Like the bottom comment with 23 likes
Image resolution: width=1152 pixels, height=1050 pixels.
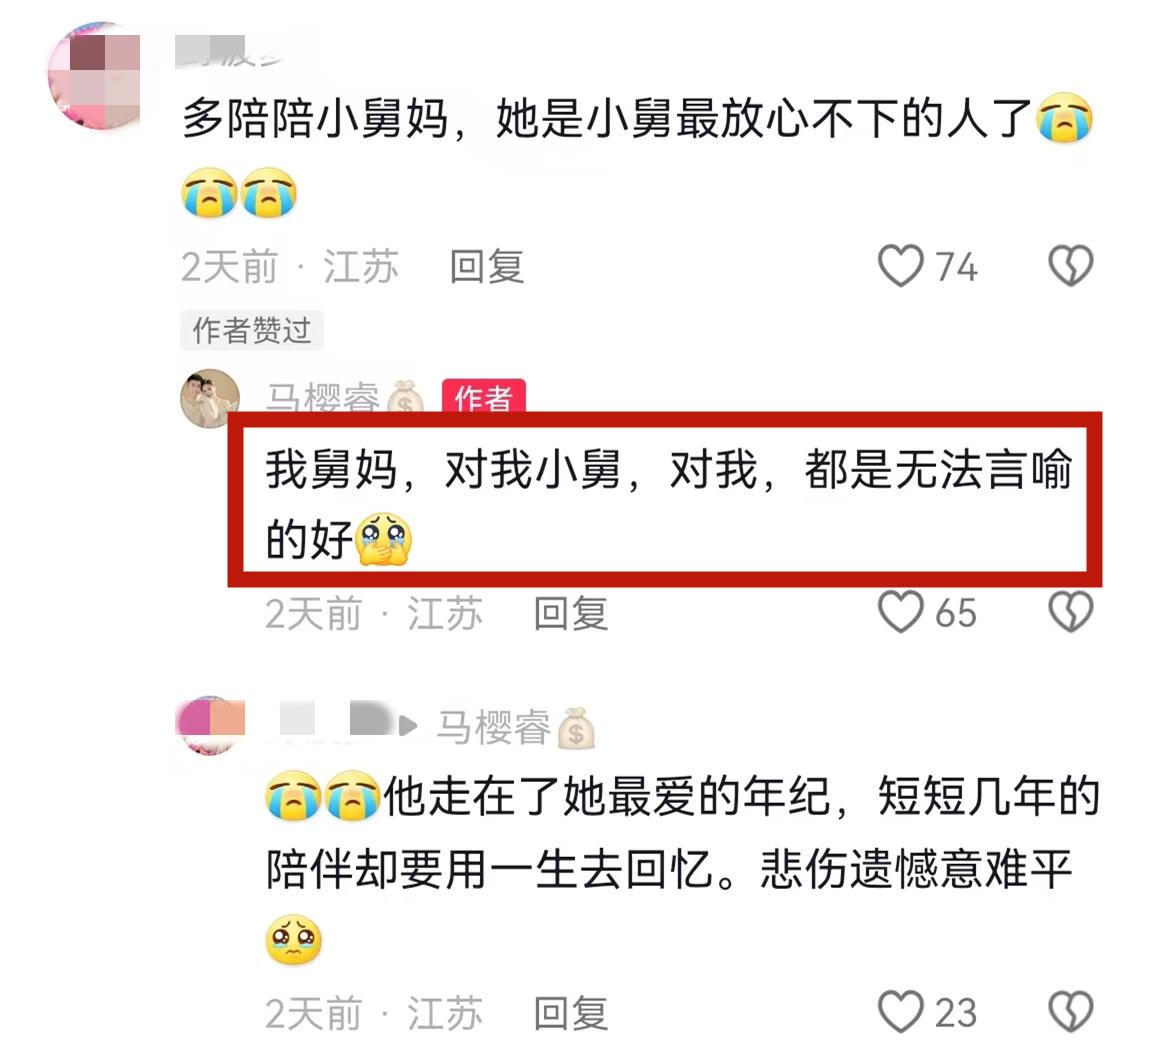[x=901, y=1012]
